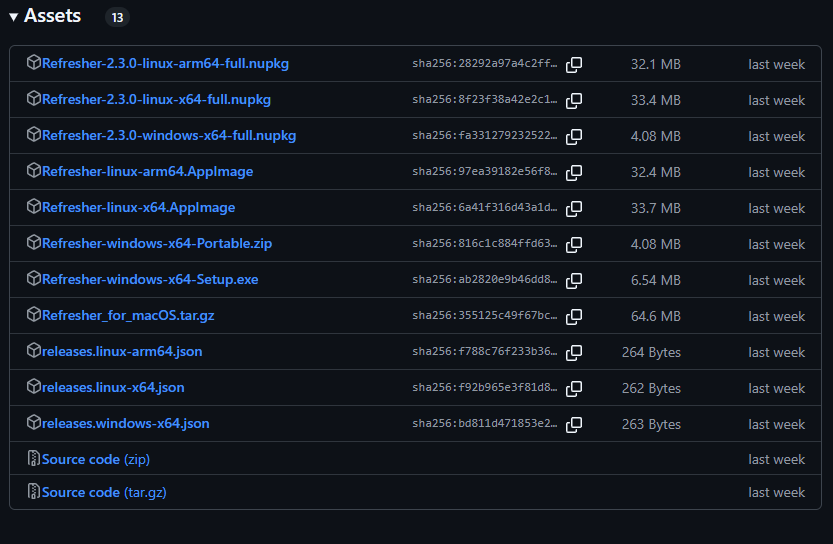Copy SHA256 of Refresher-2.3.0-windows-x64-full.nupkg
The image size is (833, 544).
coord(574,137)
